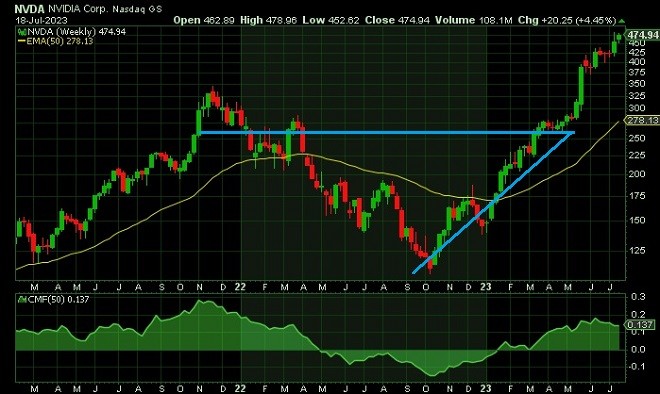Click the 23 year label under price chart
Screen dimensions: 660x394
coord(486,287)
